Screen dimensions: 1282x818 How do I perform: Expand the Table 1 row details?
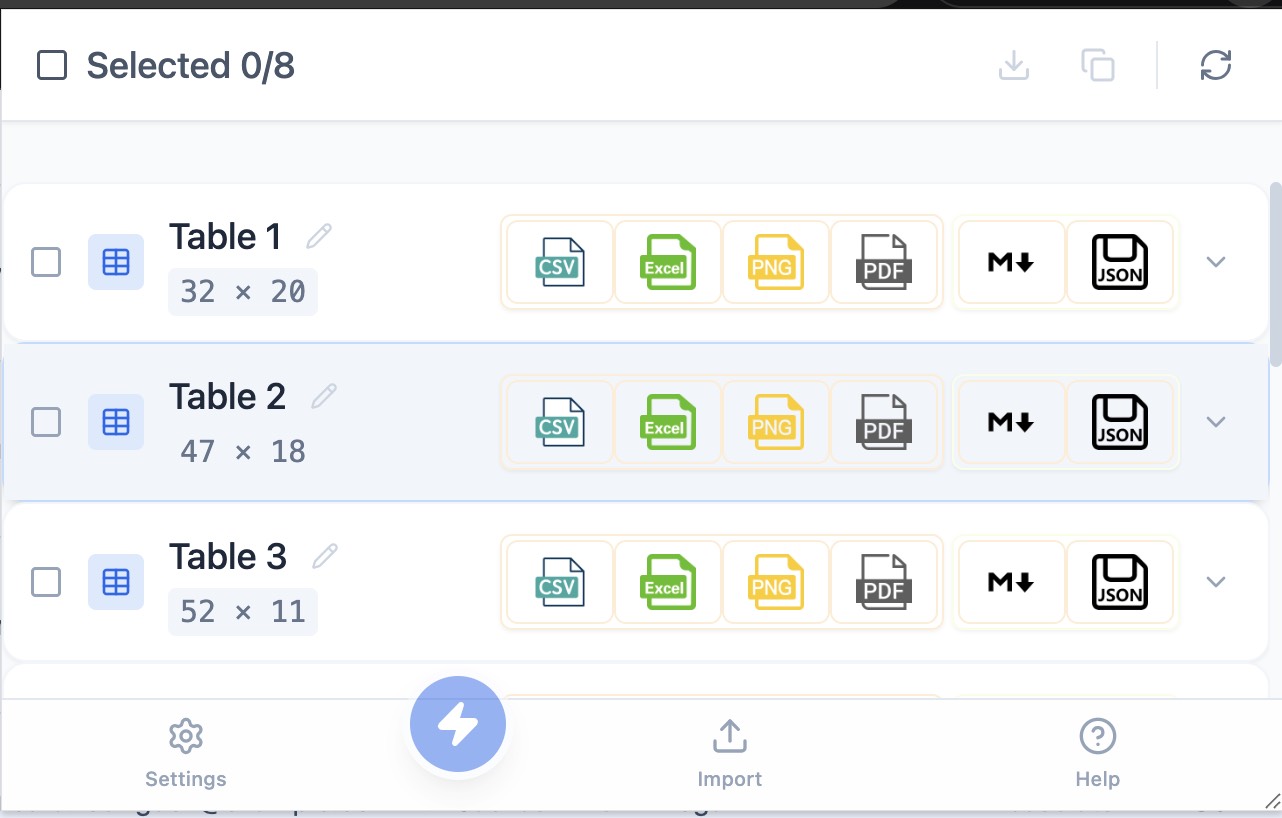[1216, 262]
